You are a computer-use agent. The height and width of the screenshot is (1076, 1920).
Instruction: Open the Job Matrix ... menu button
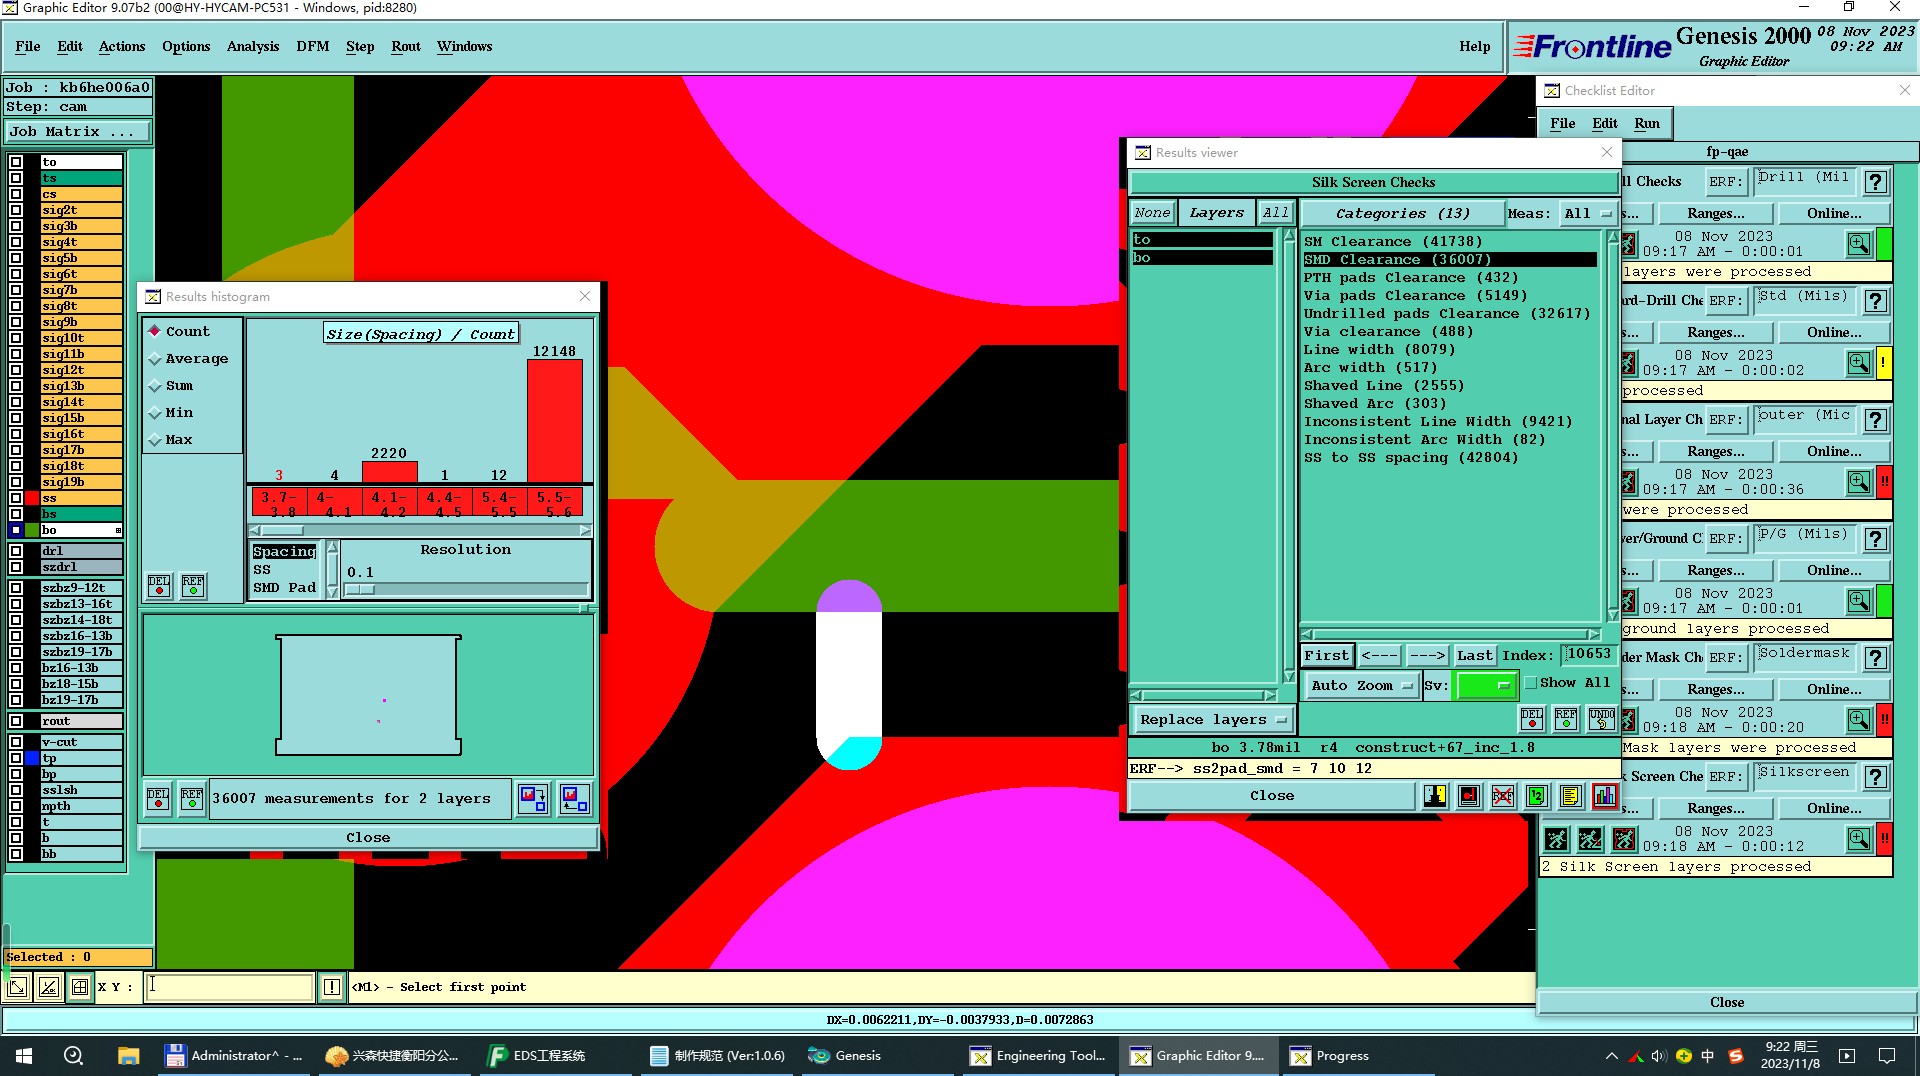[x=78, y=132]
